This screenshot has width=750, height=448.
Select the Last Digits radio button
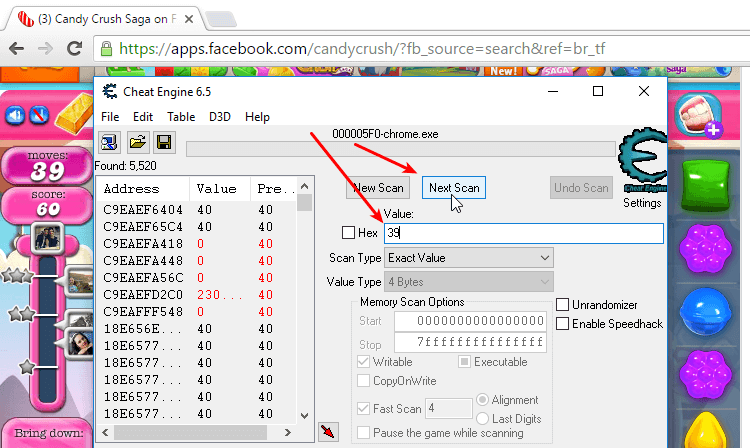tap(483, 418)
